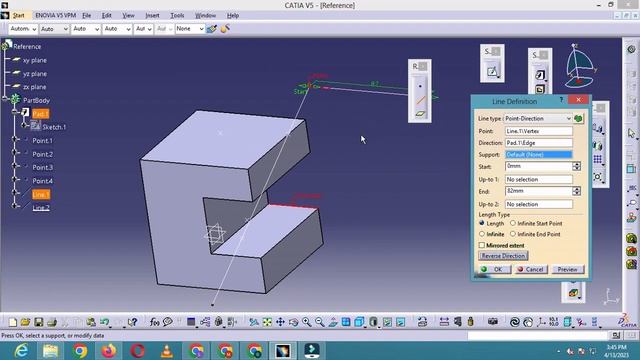Select Point.3 in the tree
The height and width of the screenshot is (360, 640).
(x=42, y=167)
